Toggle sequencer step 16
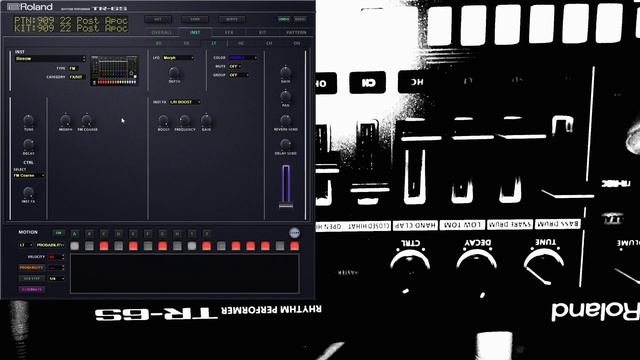The height and width of the screenshot is (360, 640). tap(295, 246)
